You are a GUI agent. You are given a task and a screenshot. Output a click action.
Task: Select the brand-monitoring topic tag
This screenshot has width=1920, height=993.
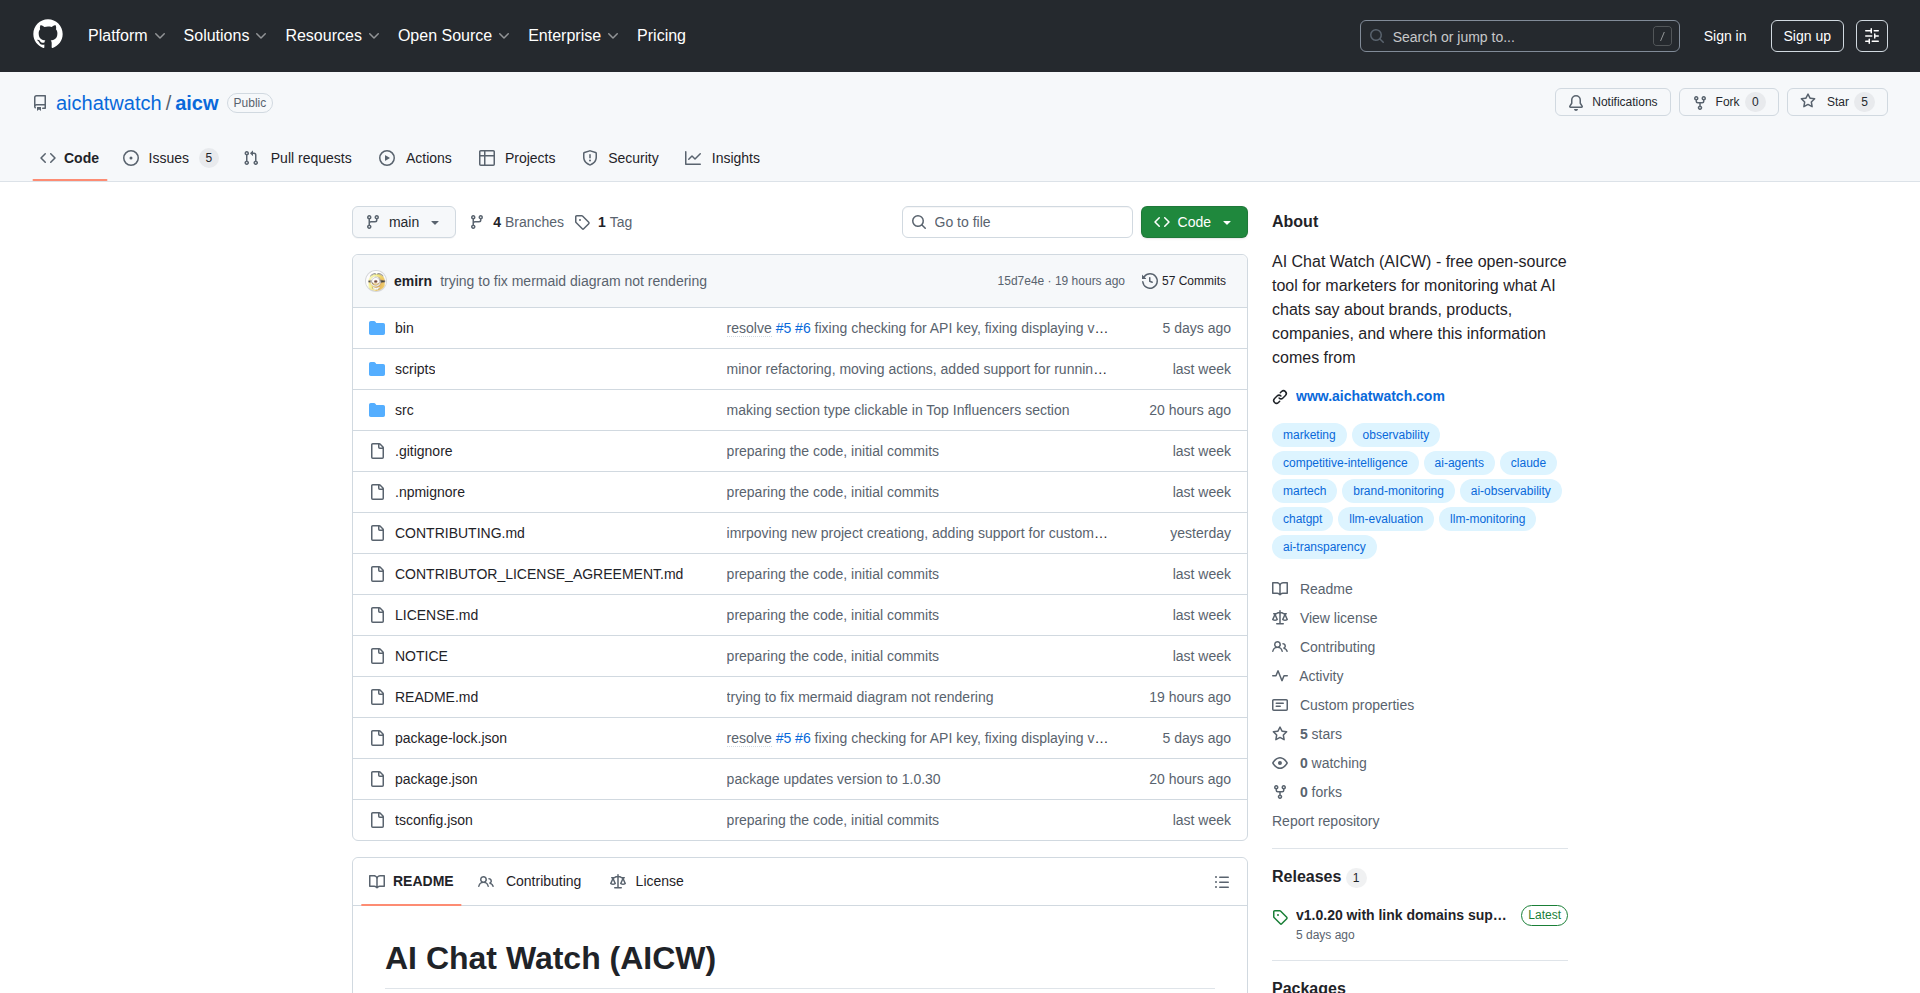click(x=1397, y=491)
